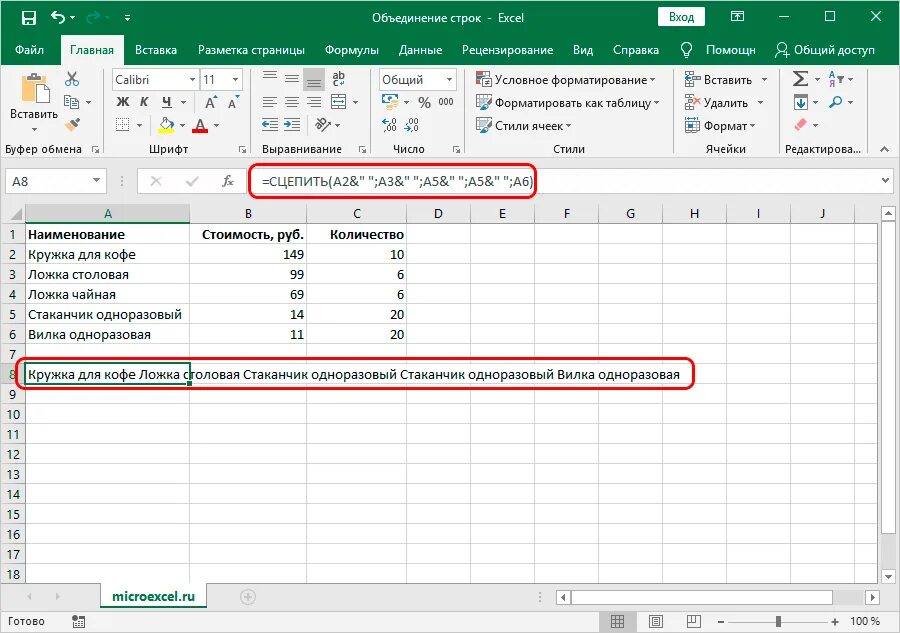
Task: Toggle bottom vertical alignment
Action: click(314, 79)
